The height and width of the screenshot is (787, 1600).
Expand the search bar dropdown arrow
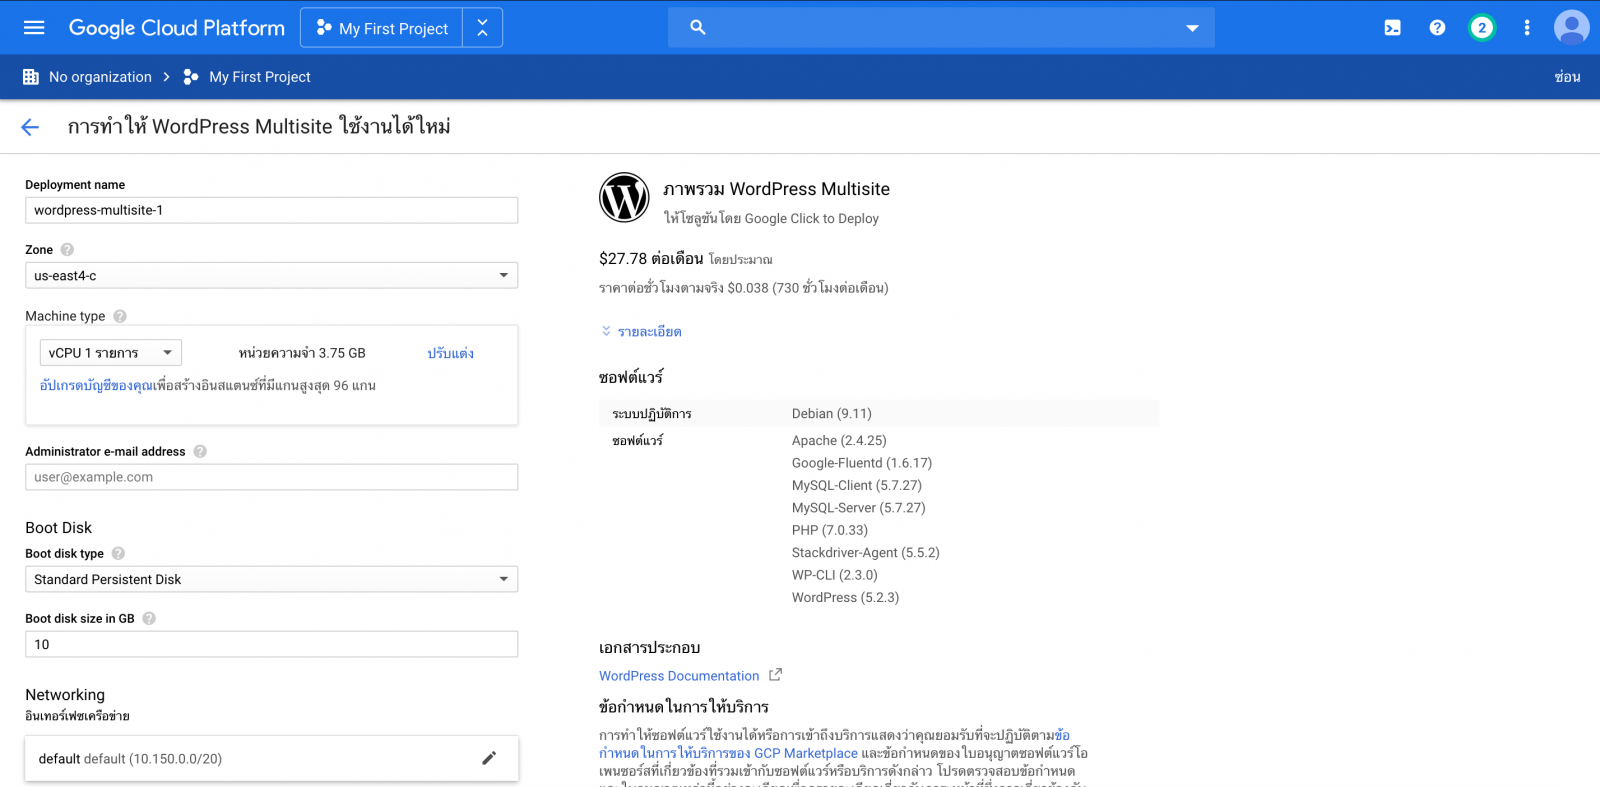tap(1192, 28)
